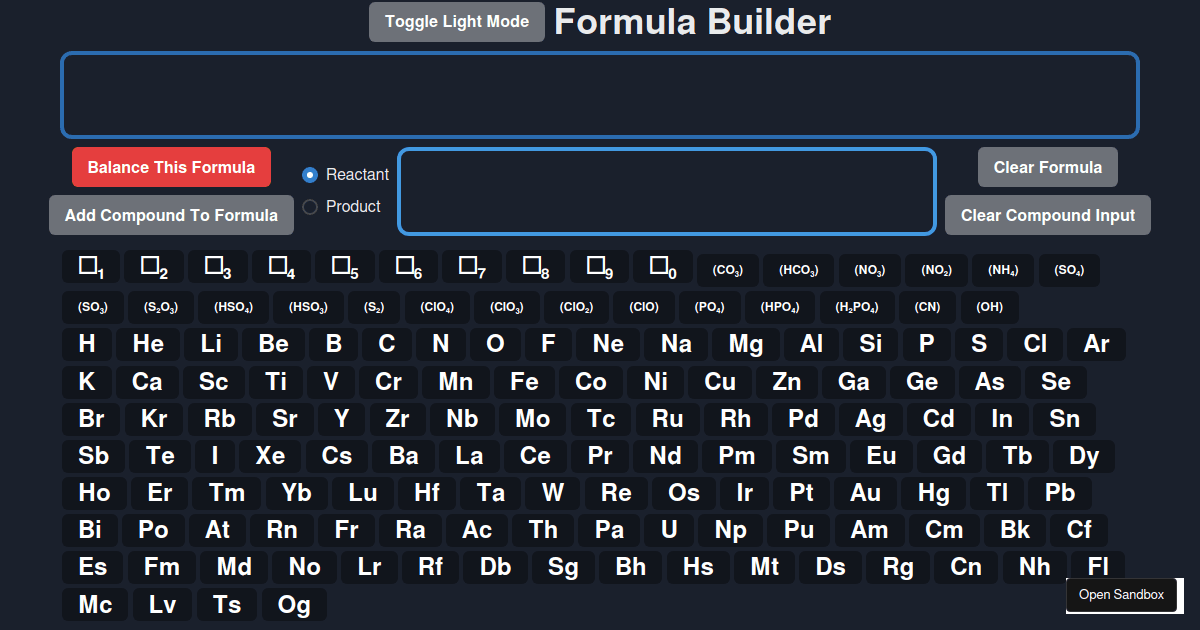
Task: Select the element Fe
Action: click(x=524, y=382)
